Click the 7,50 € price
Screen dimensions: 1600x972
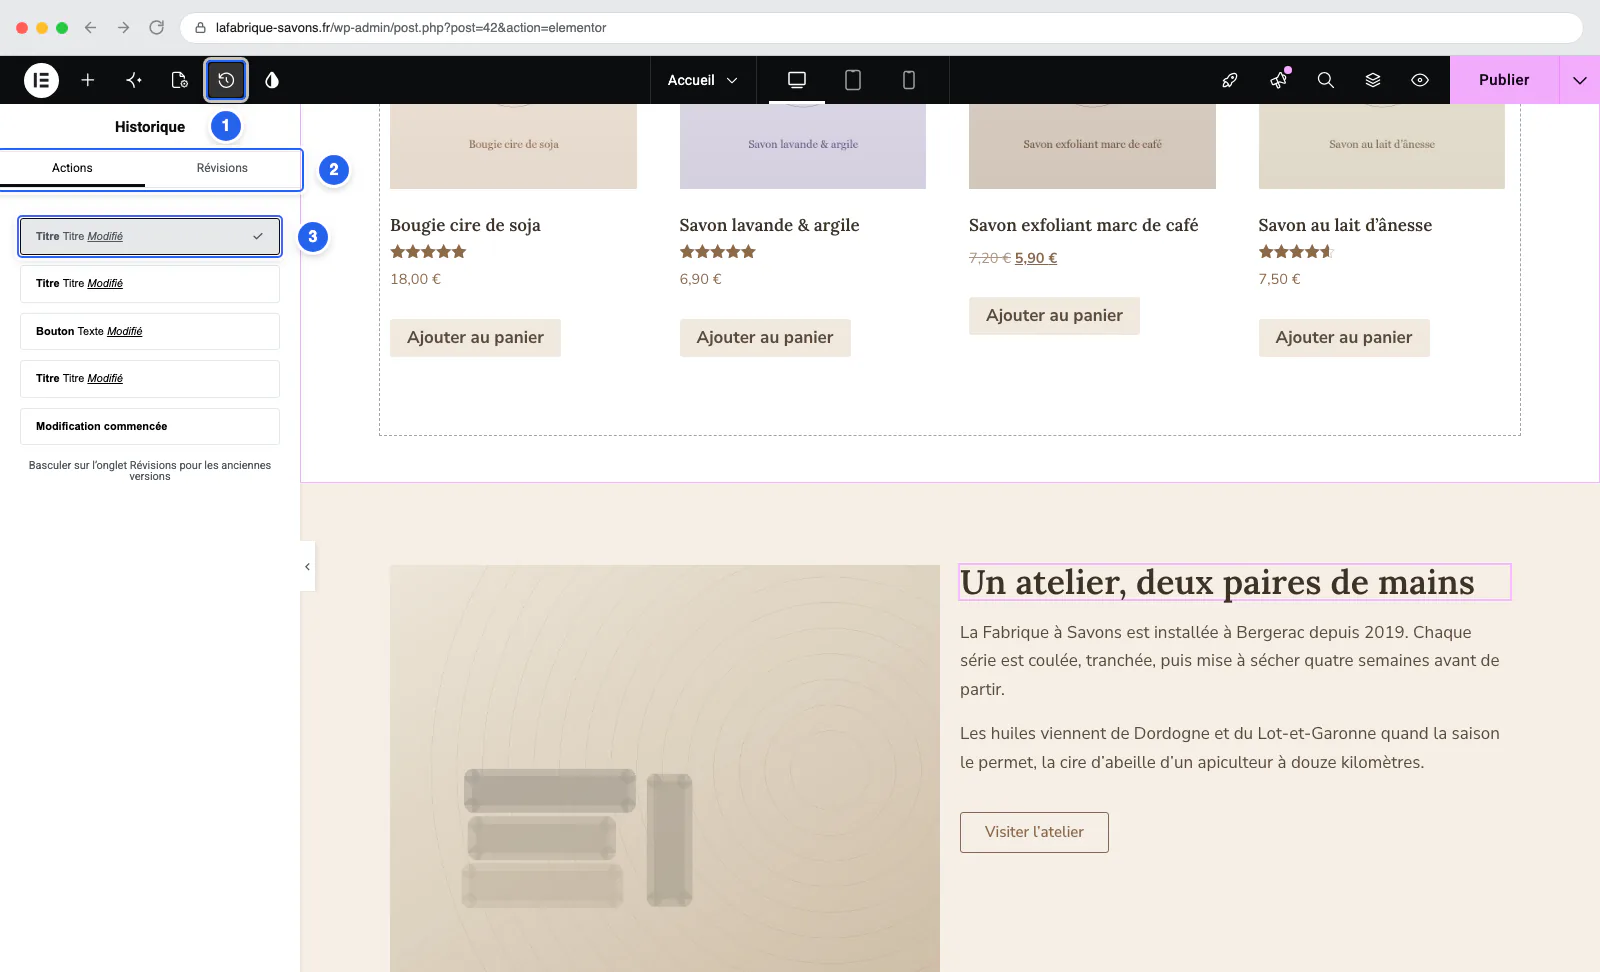point(1279,279)
